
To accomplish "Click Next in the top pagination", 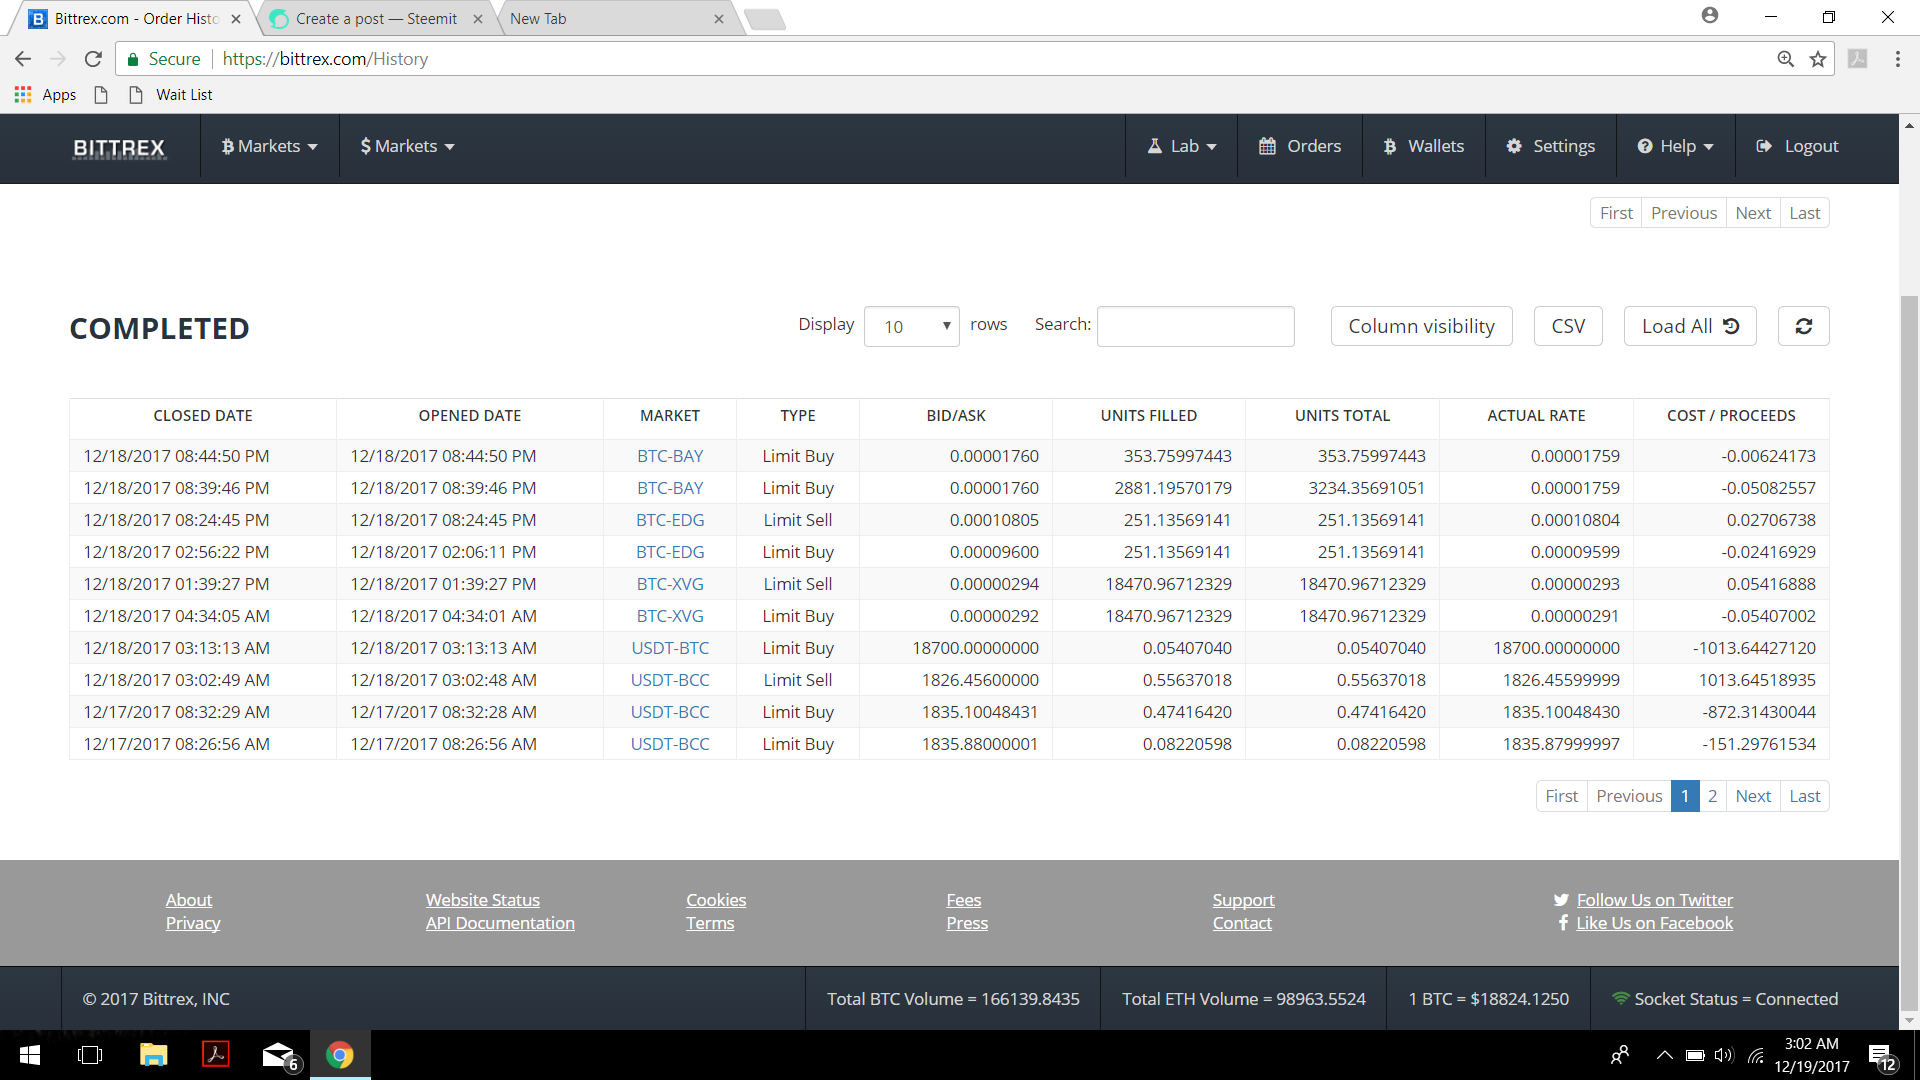I will click(1753, 213).
